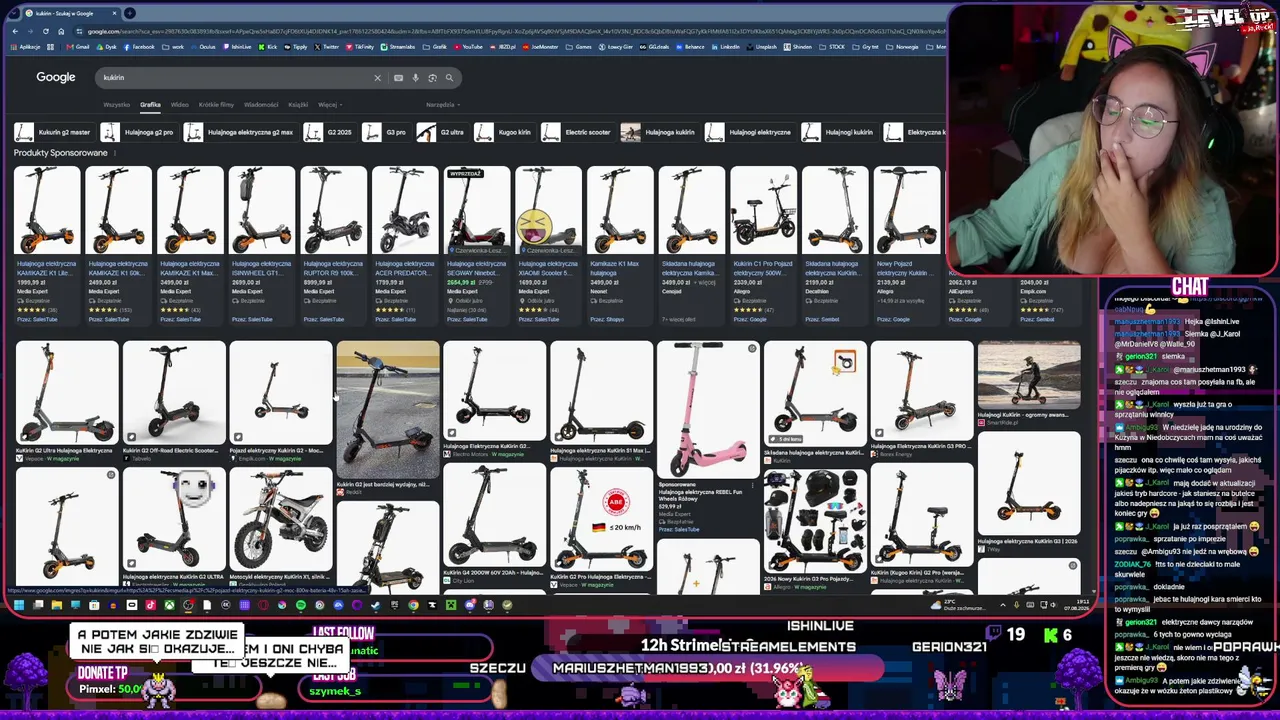Submit the search with the magnifier icon

pos(449,77)
